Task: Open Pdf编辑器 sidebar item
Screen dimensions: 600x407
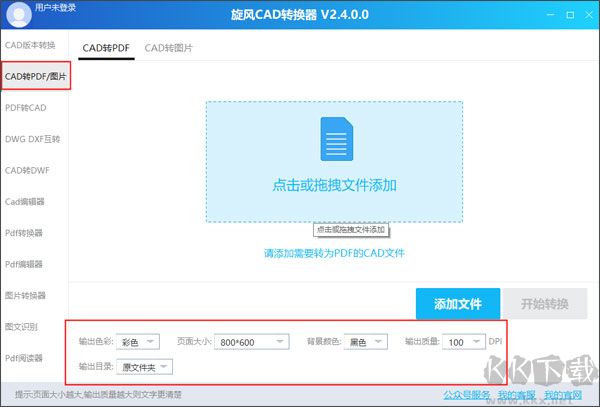Action: [24, 264]
